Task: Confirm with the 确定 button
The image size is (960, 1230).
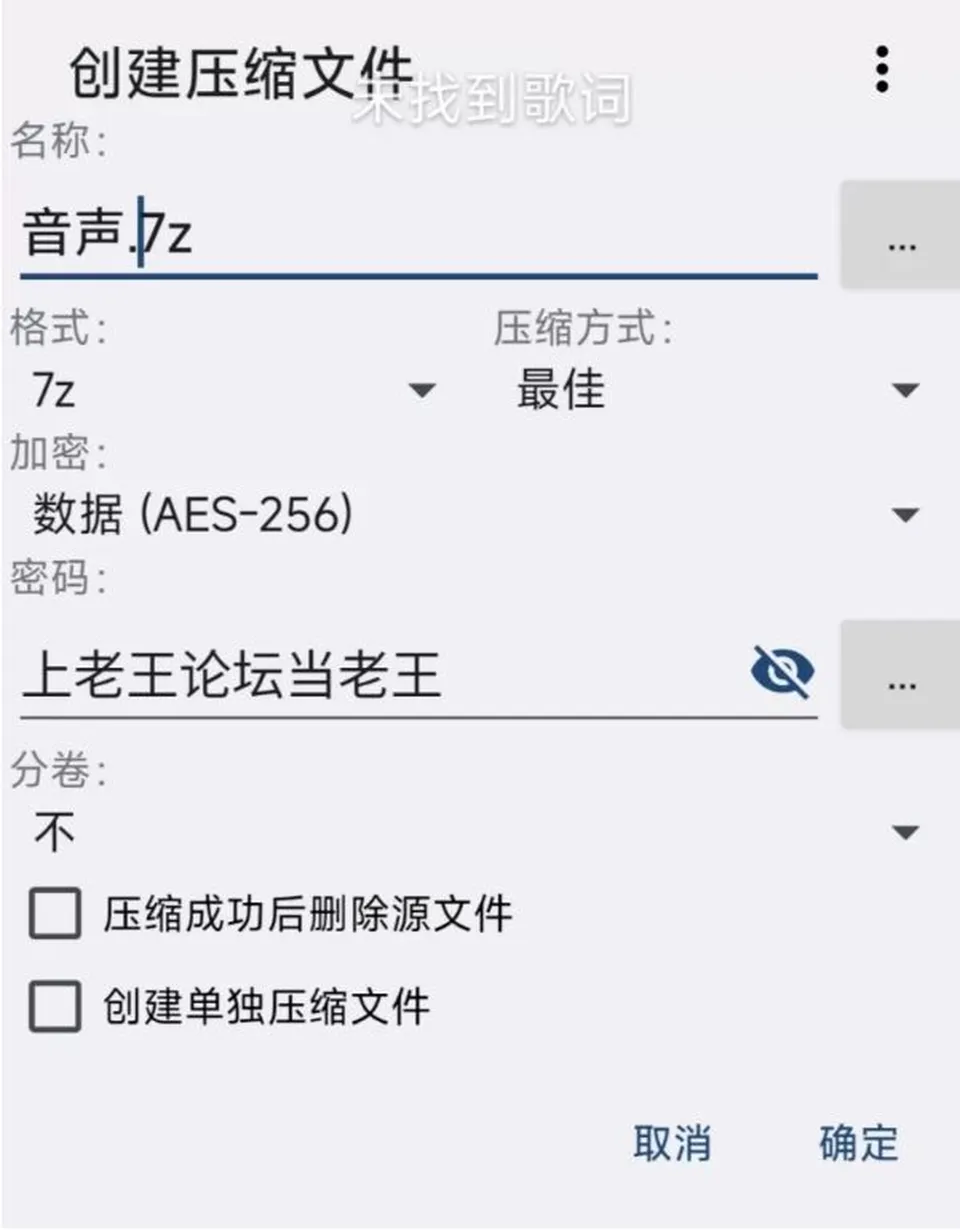Action: coord(859,1143)
